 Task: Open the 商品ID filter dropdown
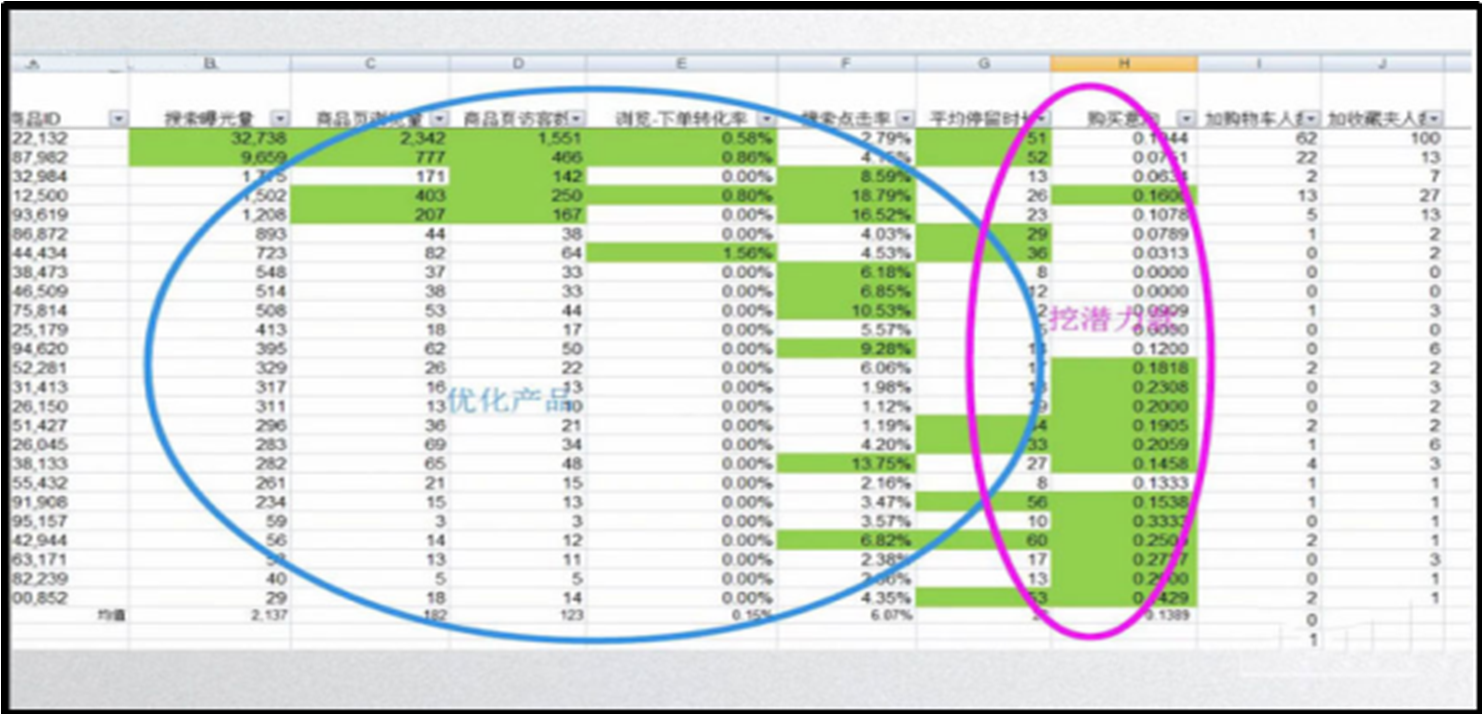[x=119, y=119]
